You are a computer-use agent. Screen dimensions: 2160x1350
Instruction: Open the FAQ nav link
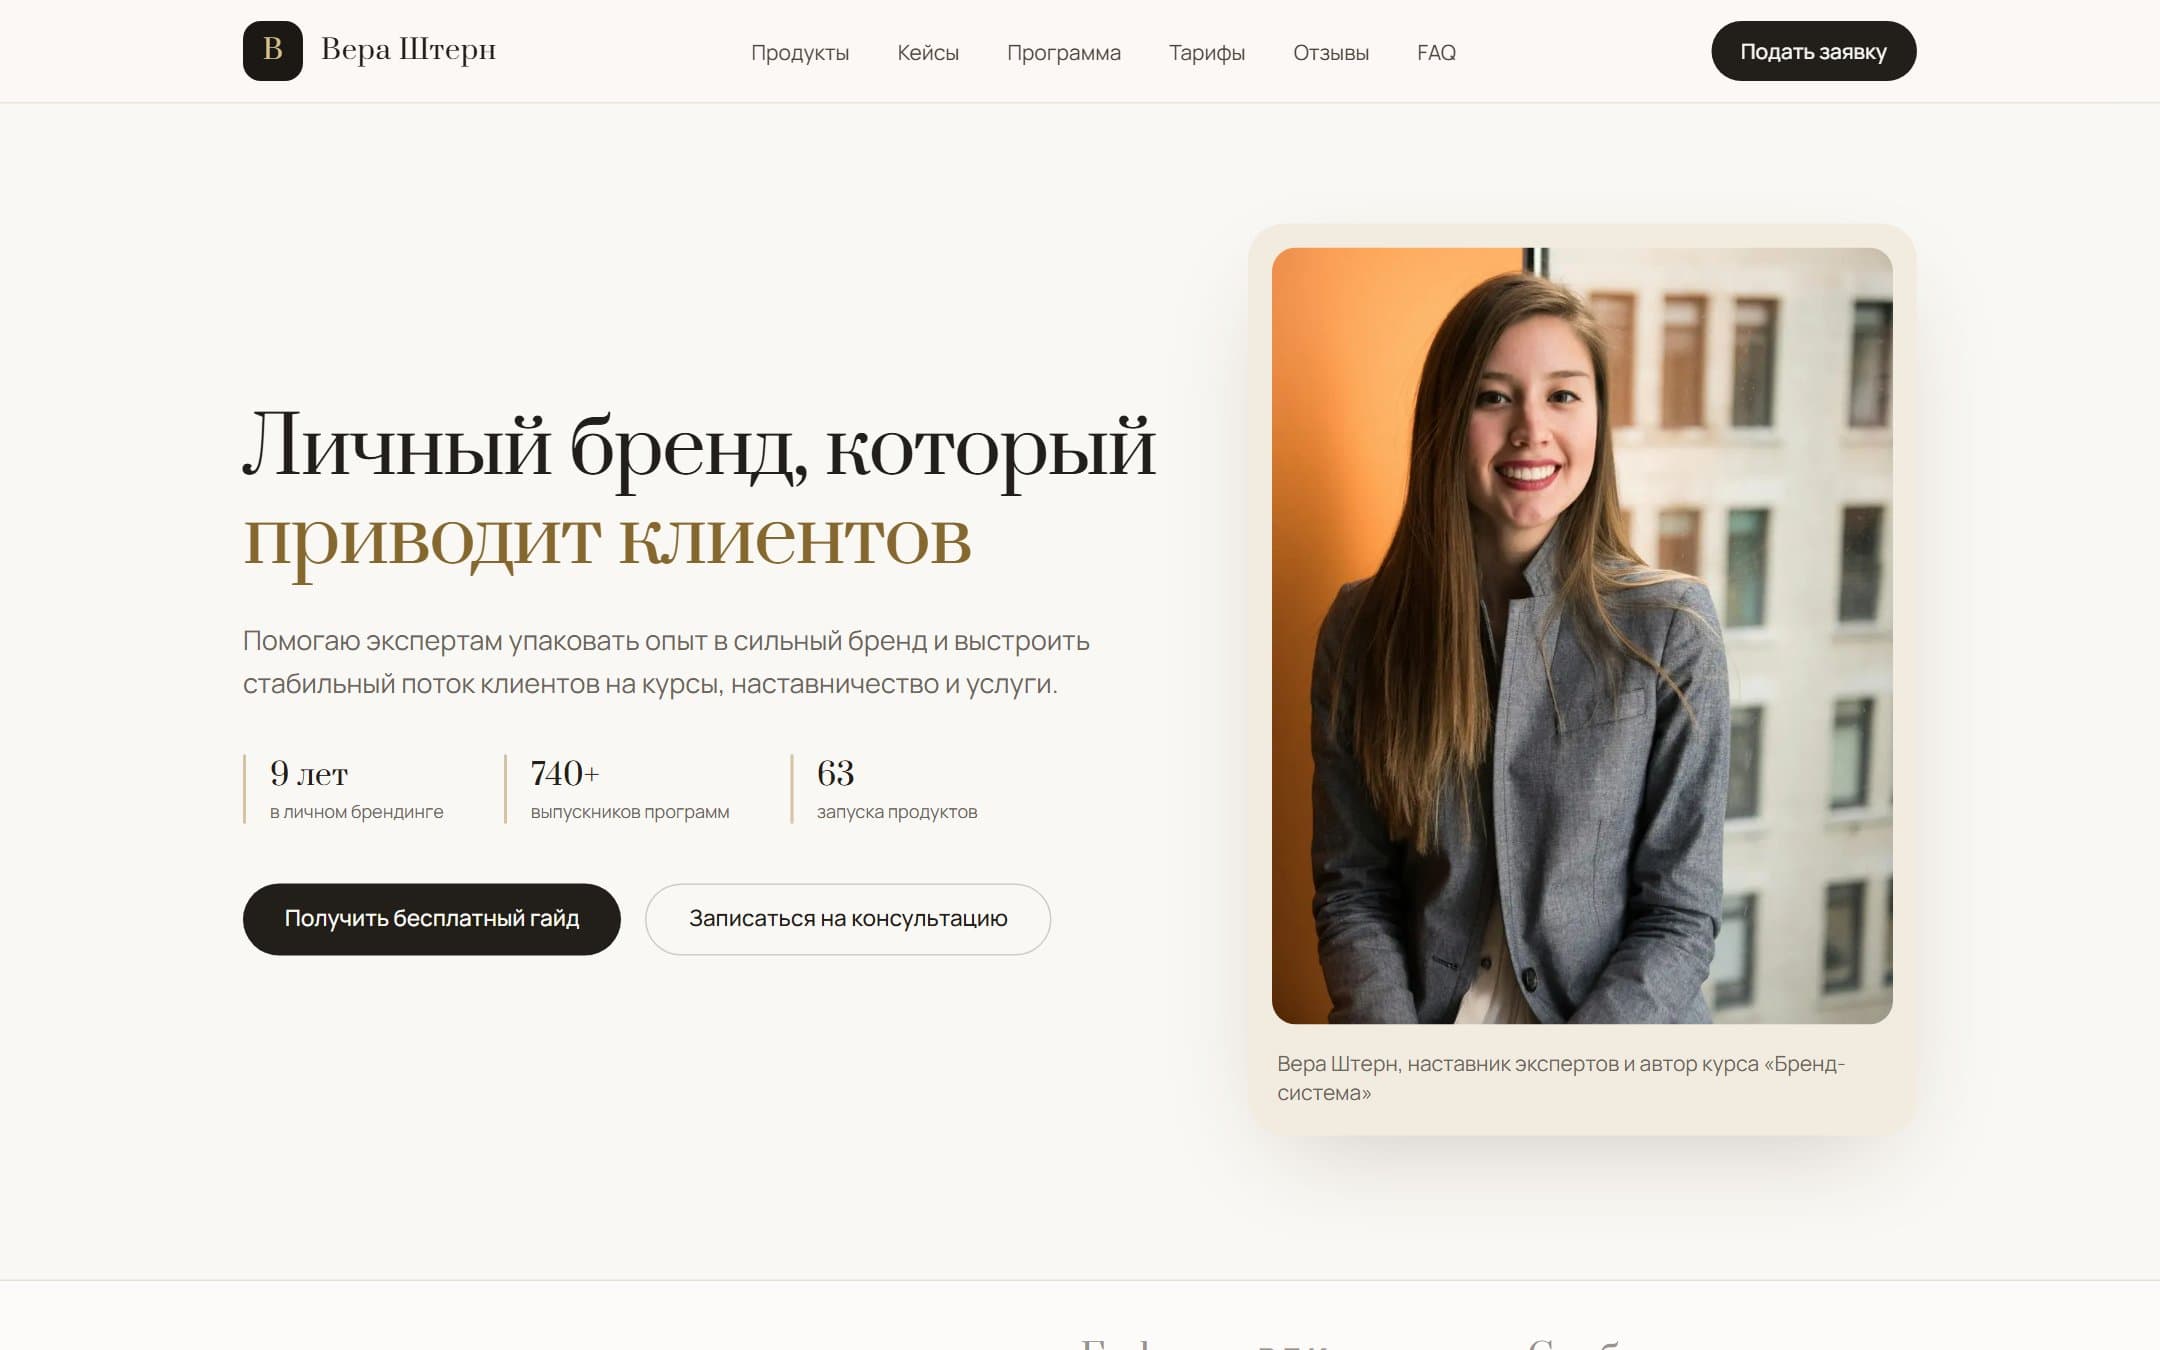[x=1436, y=53]
